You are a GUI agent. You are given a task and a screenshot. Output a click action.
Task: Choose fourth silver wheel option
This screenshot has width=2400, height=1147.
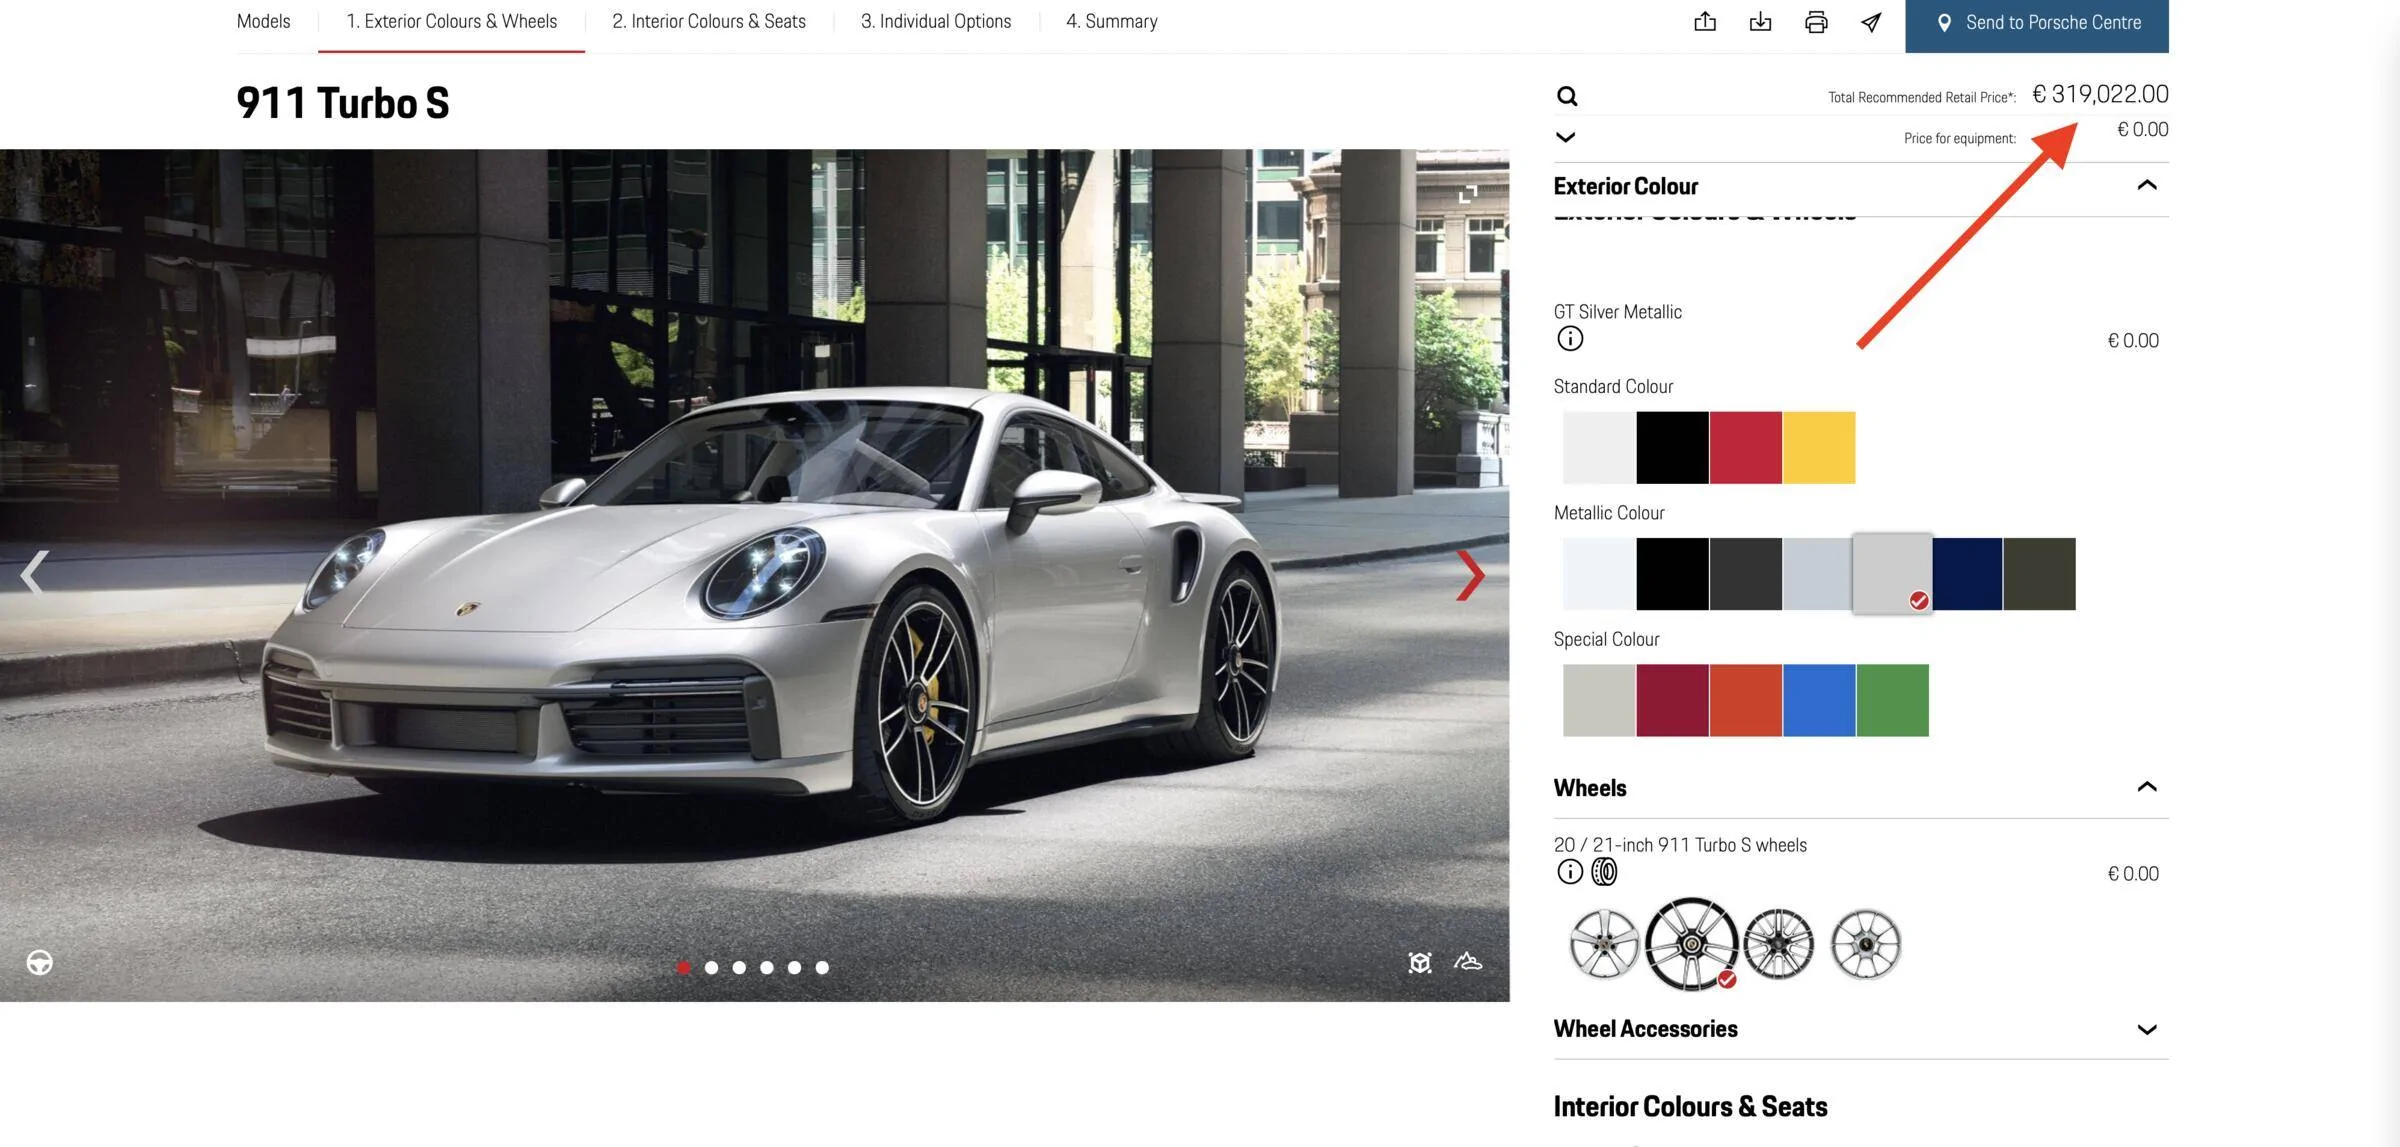(1865, 943)
